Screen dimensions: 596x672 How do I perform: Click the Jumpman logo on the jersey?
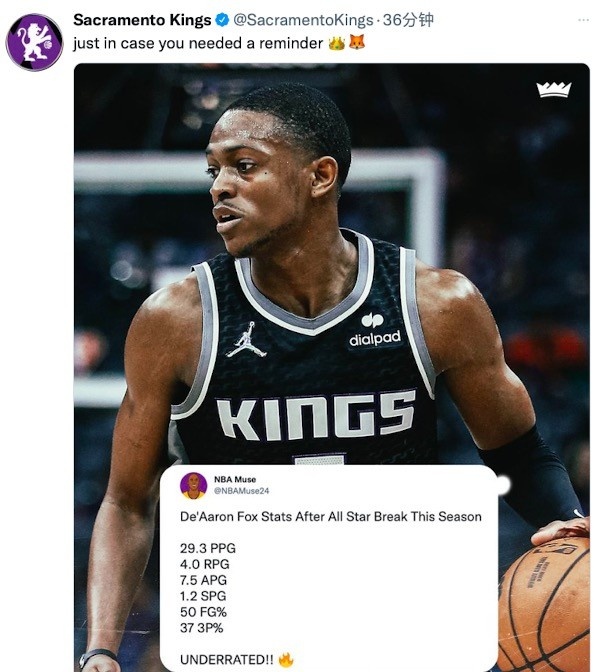(x=246, y=339)
